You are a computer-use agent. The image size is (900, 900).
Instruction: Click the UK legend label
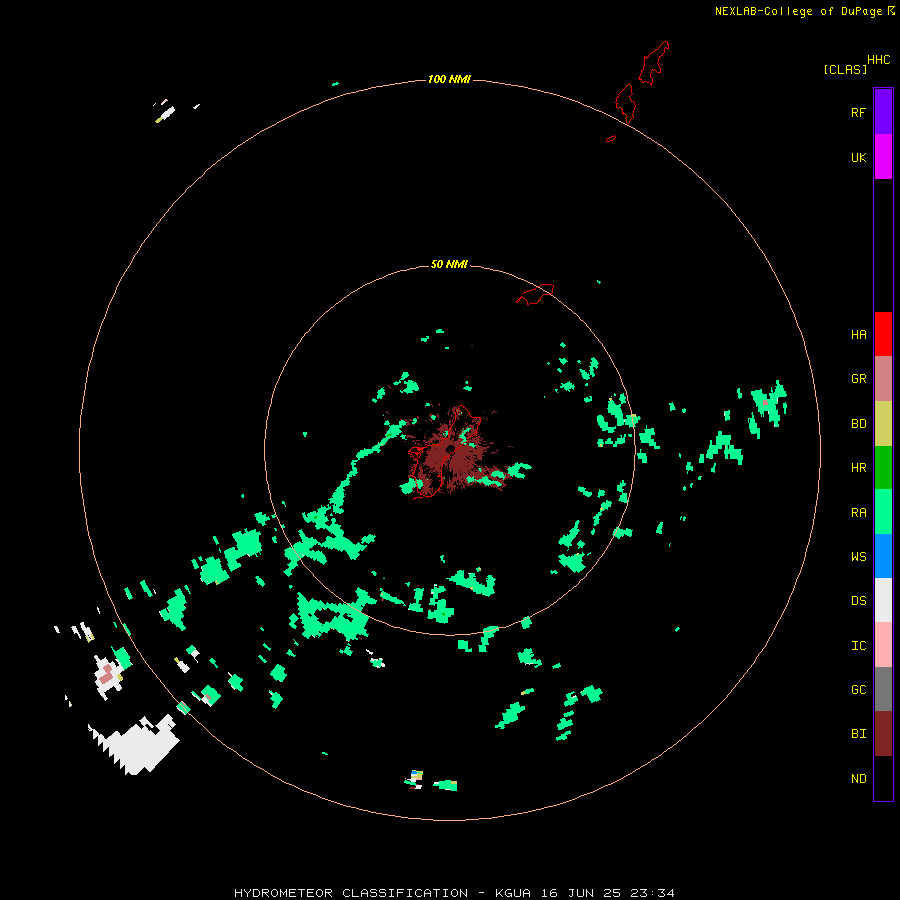click(858, 157)
